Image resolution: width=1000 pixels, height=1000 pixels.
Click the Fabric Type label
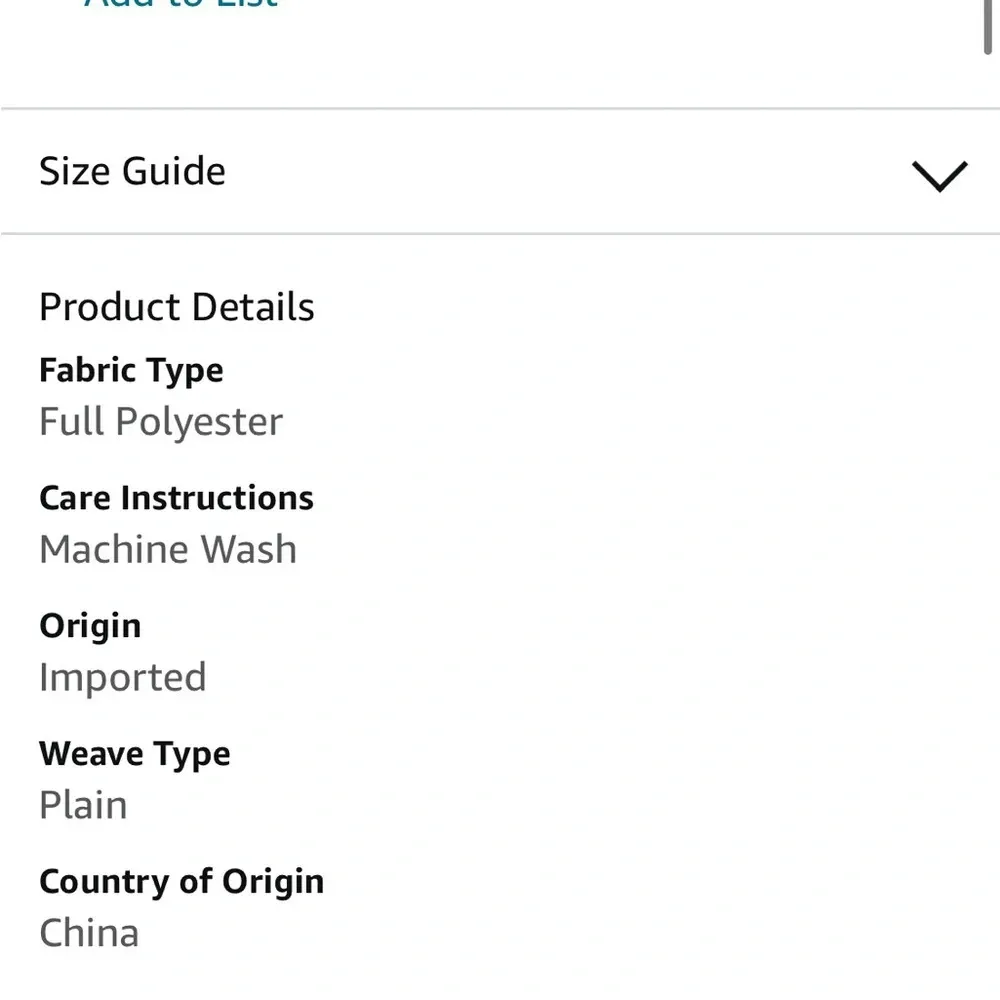(131, 370)
